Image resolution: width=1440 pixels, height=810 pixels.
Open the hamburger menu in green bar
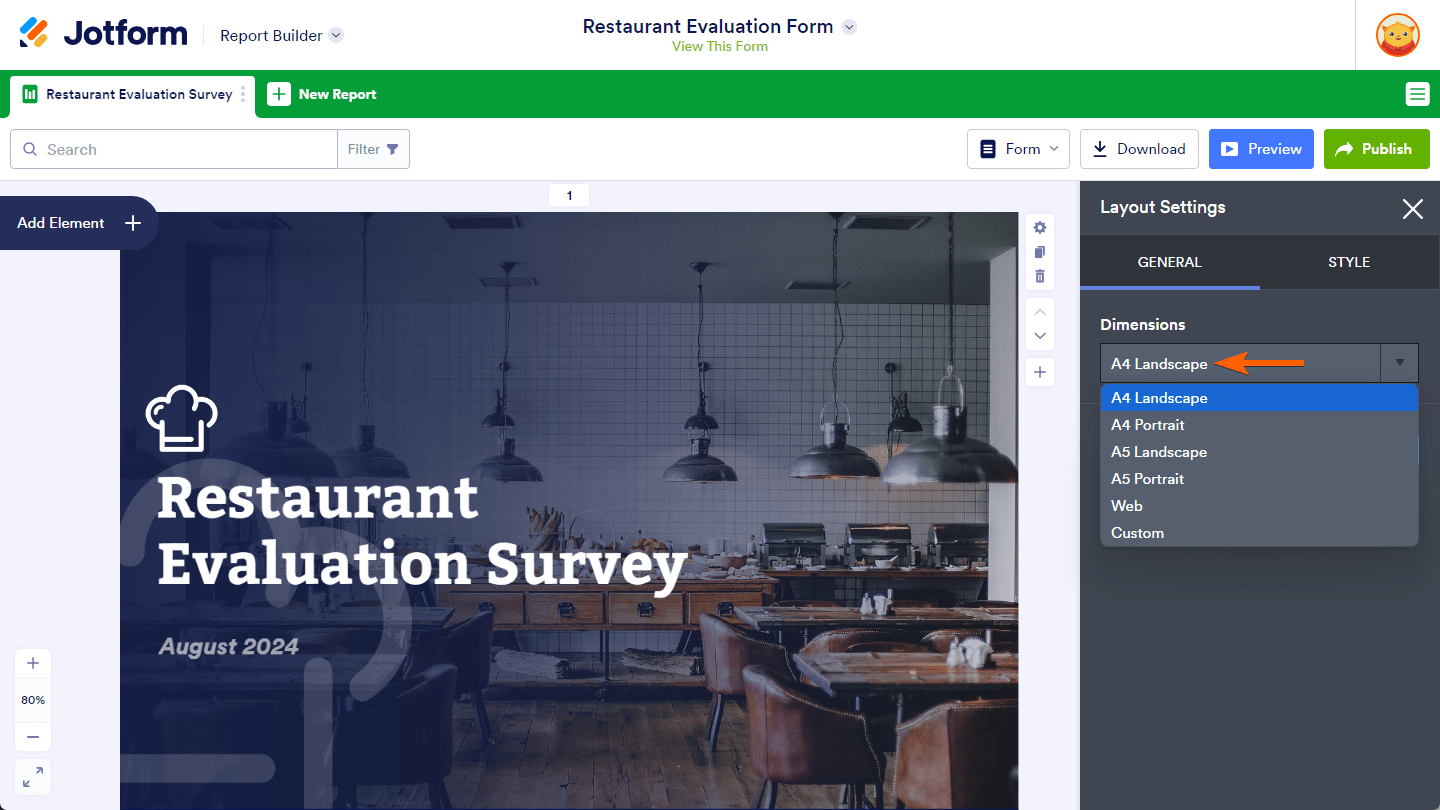coord(1417,94)
